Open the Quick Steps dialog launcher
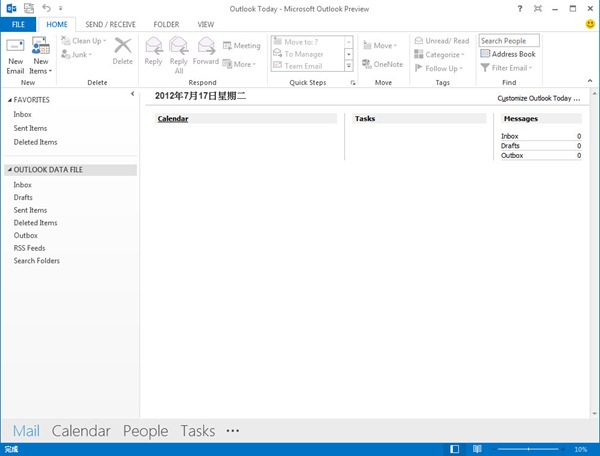 pos(353,83)
